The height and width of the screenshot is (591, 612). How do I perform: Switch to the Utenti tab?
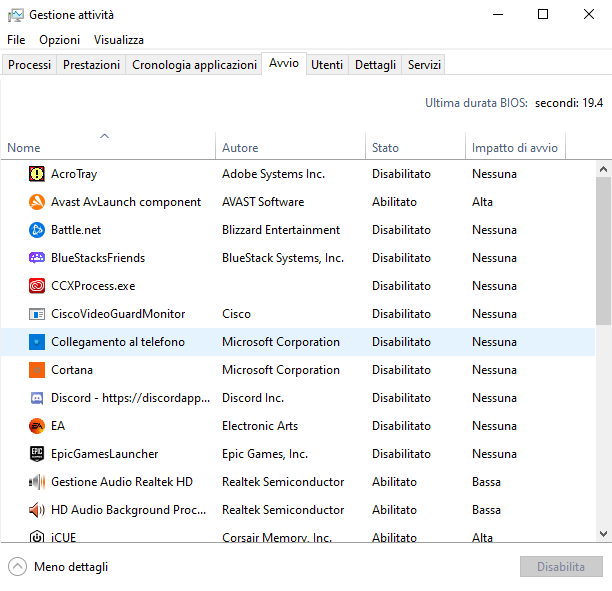pos(327,64)
